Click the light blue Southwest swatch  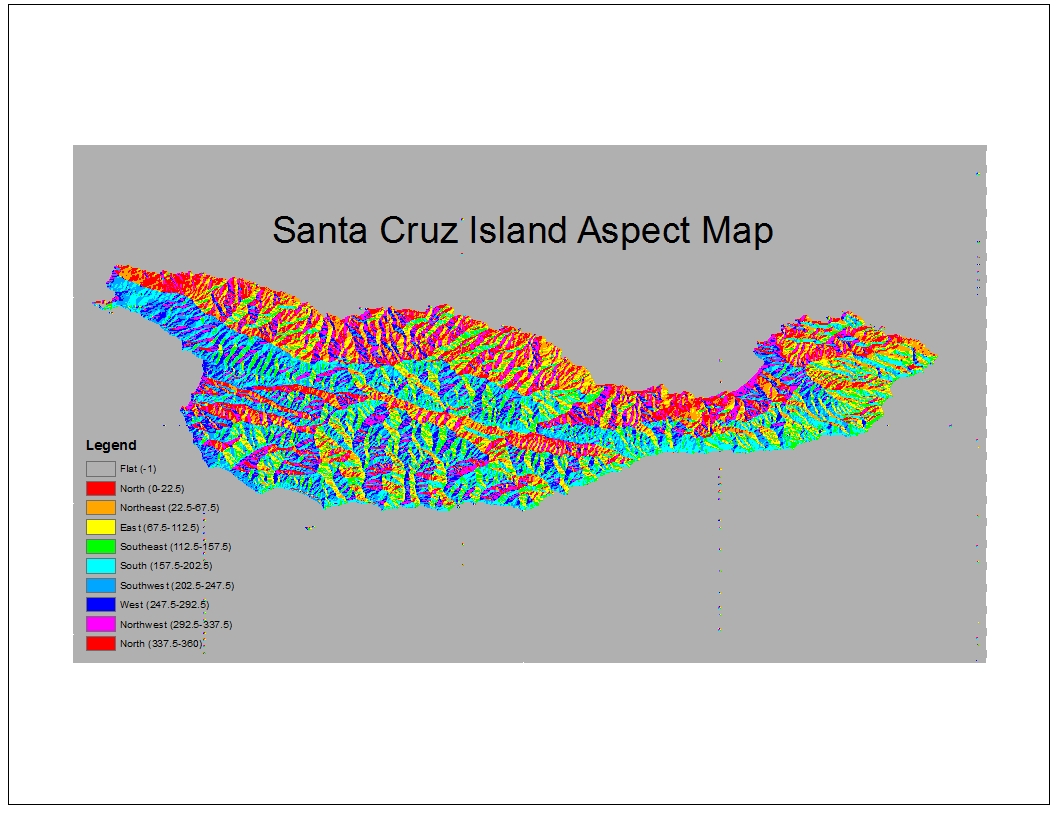pos(100,585)
